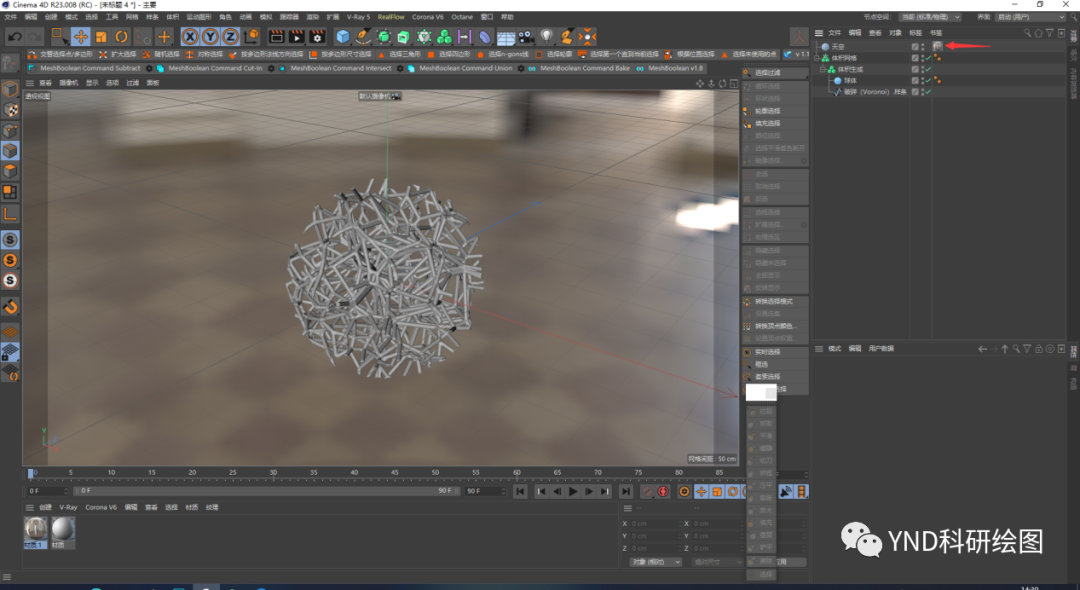Open the Edit Render Settings icon
The image size is (1080, 590).
pyautogui.click(x=317, y=36)
